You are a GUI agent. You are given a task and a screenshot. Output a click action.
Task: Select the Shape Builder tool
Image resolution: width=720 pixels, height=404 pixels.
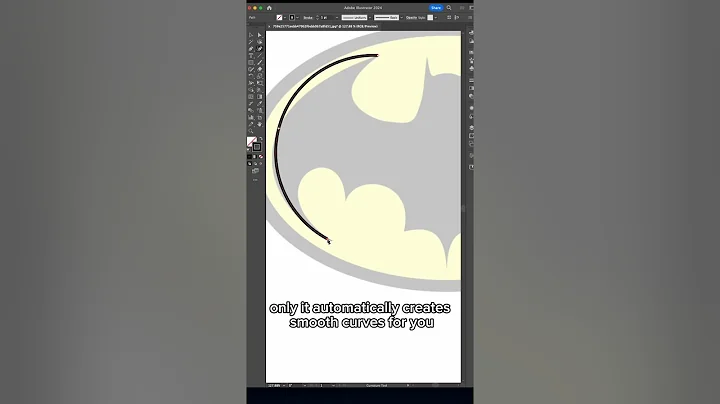(251, 90)
